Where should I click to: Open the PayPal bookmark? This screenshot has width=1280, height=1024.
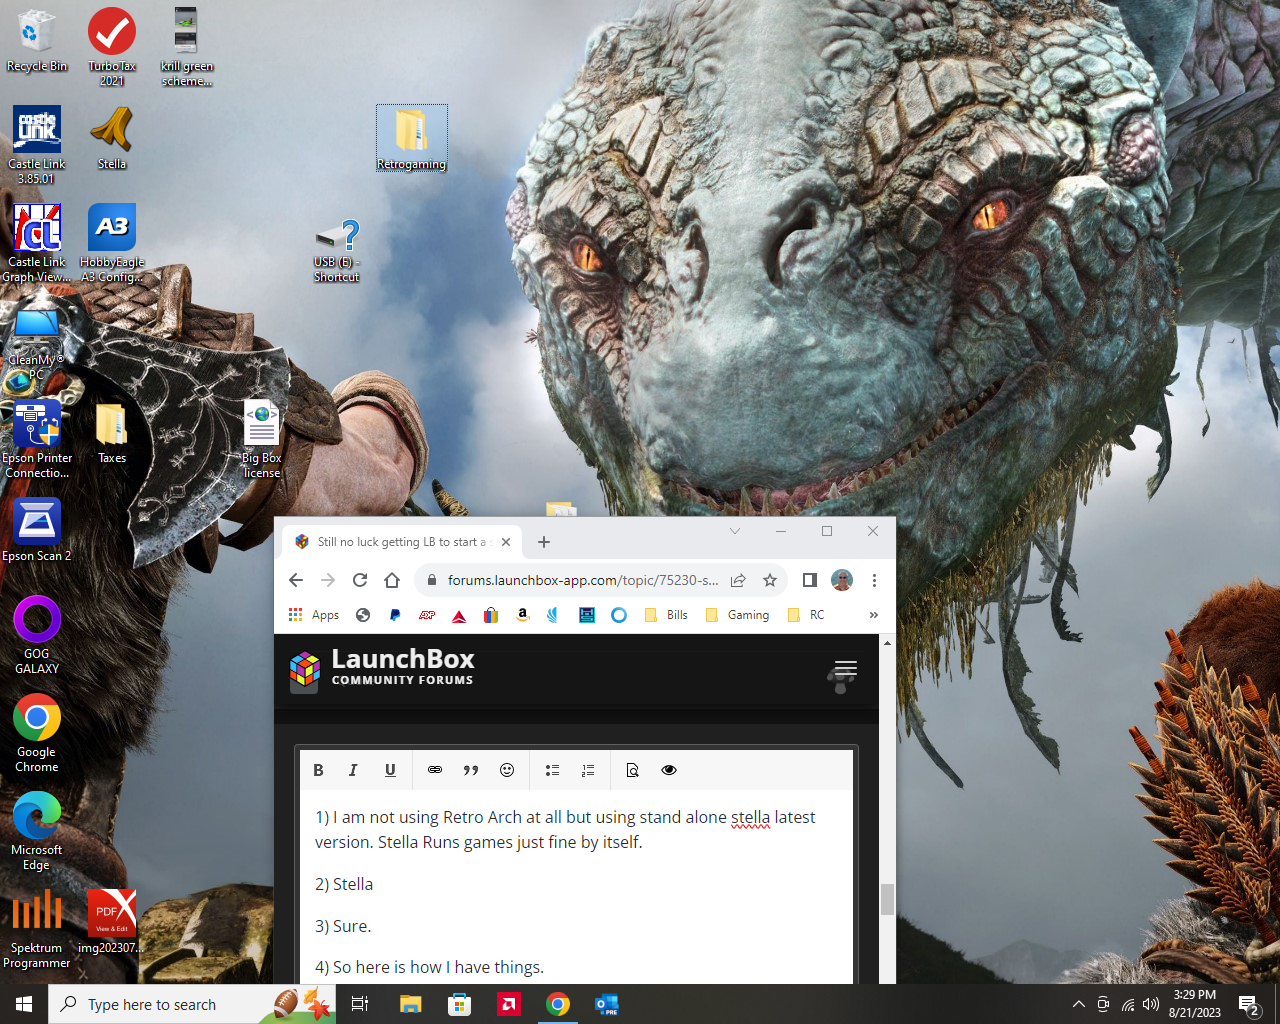click(395, 615)
